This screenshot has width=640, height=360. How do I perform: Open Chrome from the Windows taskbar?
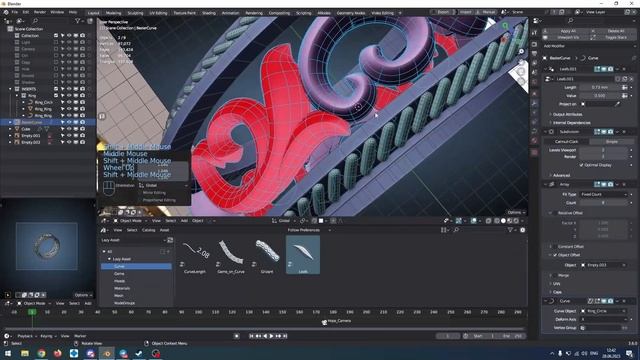(x=41, y=353)
